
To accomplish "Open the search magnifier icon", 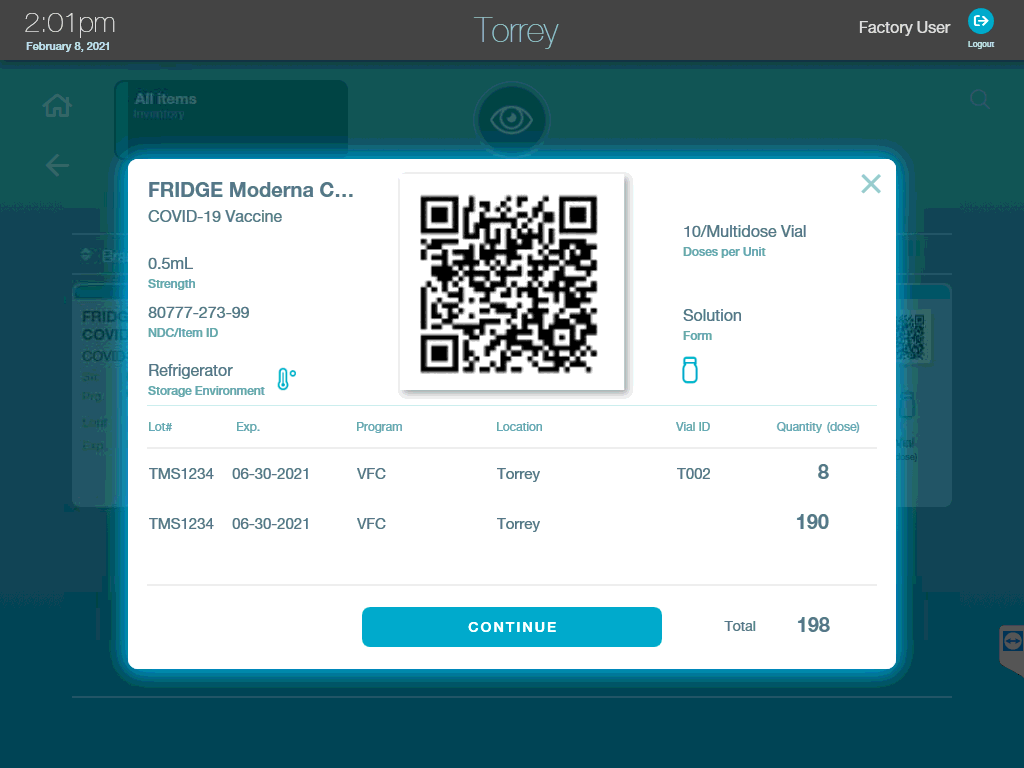I will pos(980,100).
